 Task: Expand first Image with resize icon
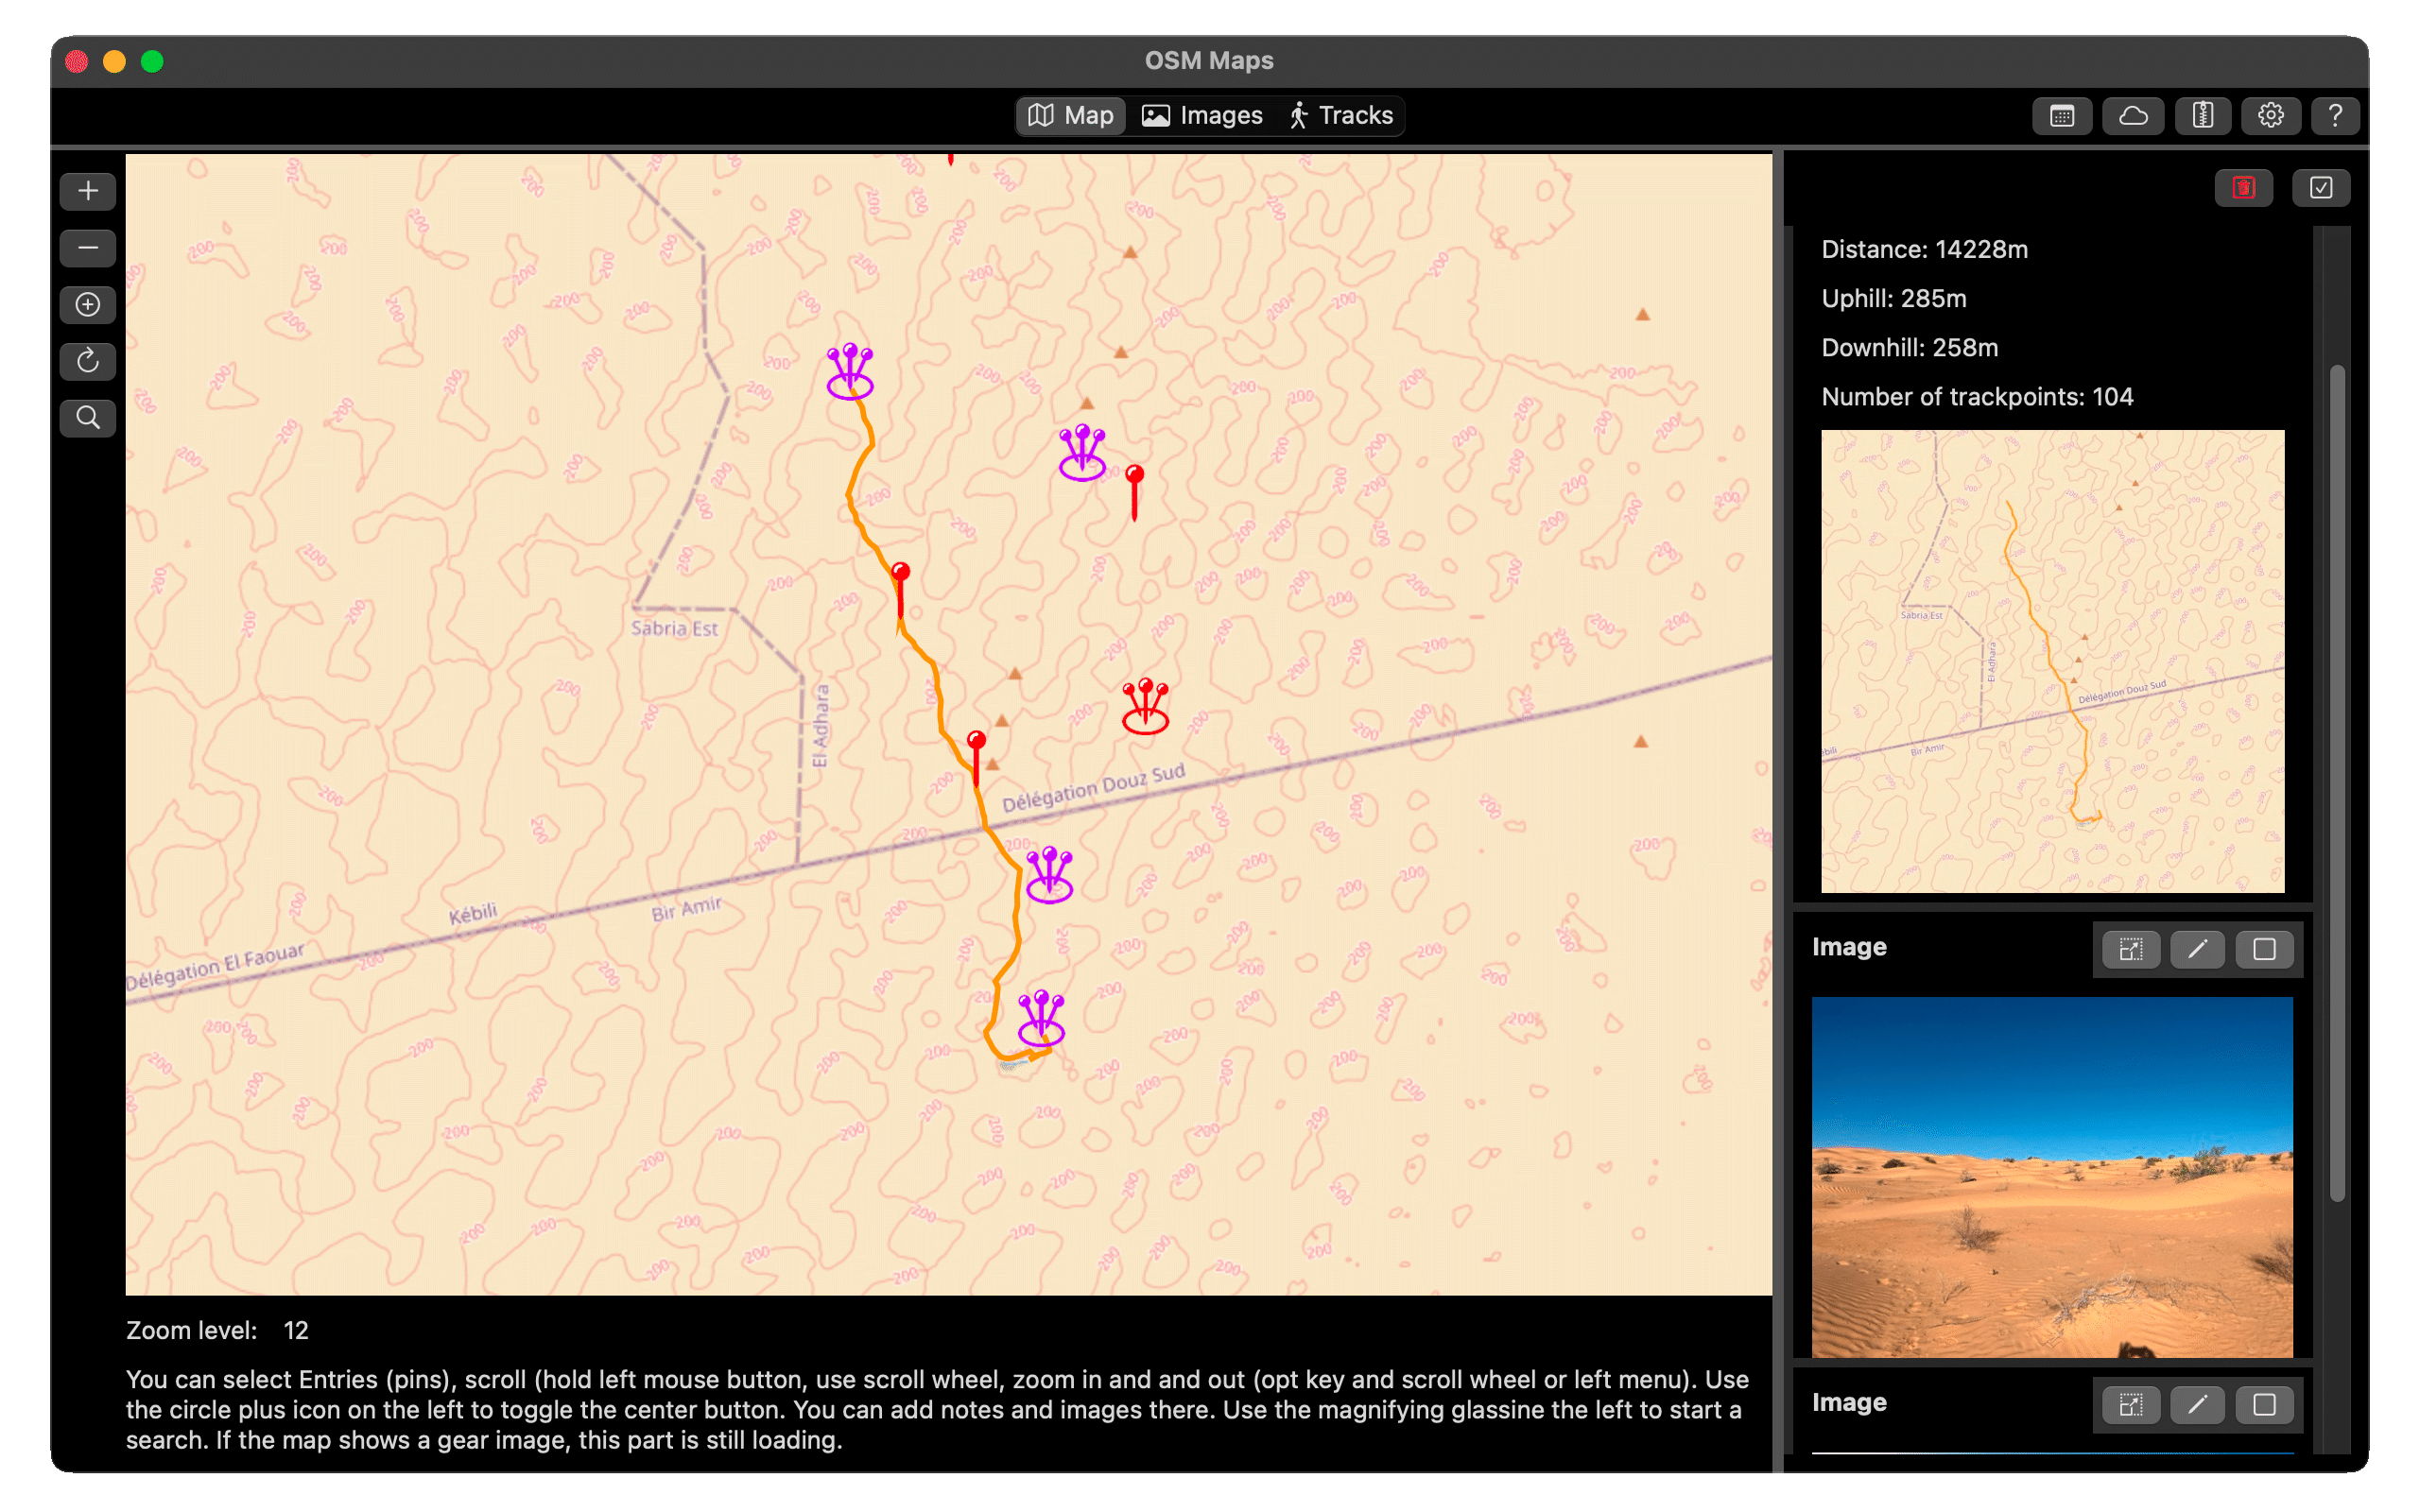coord(2131,949)
